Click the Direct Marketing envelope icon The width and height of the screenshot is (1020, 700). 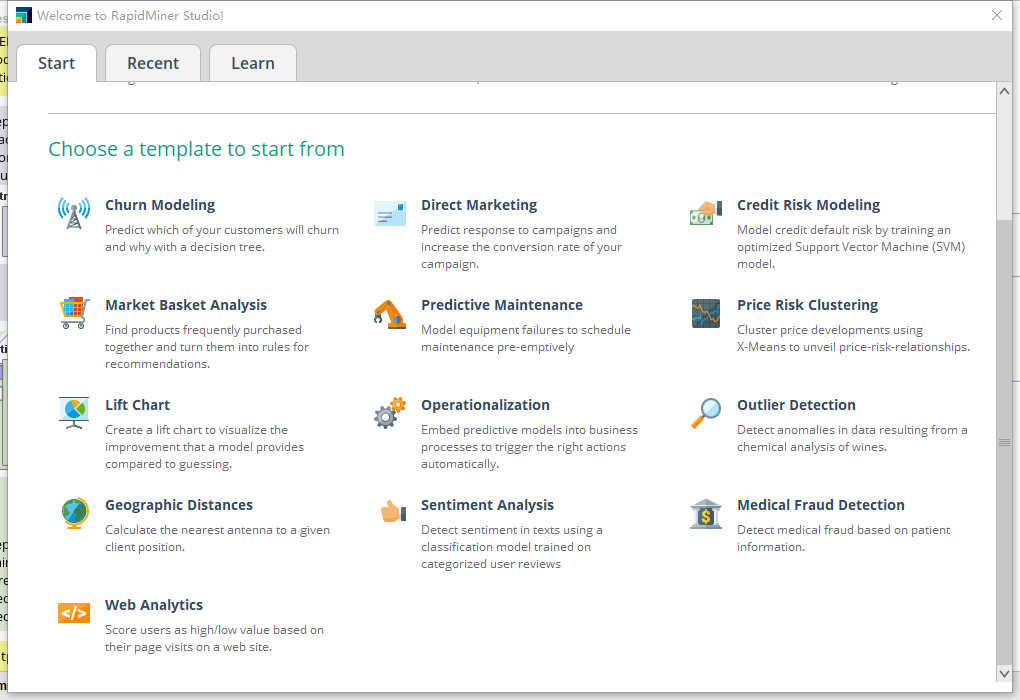(390, 213)
